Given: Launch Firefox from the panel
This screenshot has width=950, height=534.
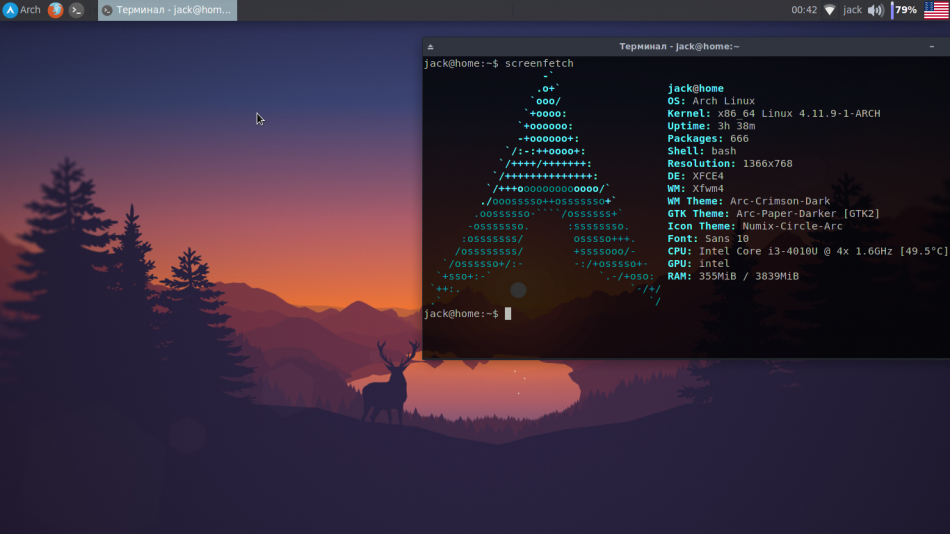Looking at the screenshot, I should pos(56,10).
